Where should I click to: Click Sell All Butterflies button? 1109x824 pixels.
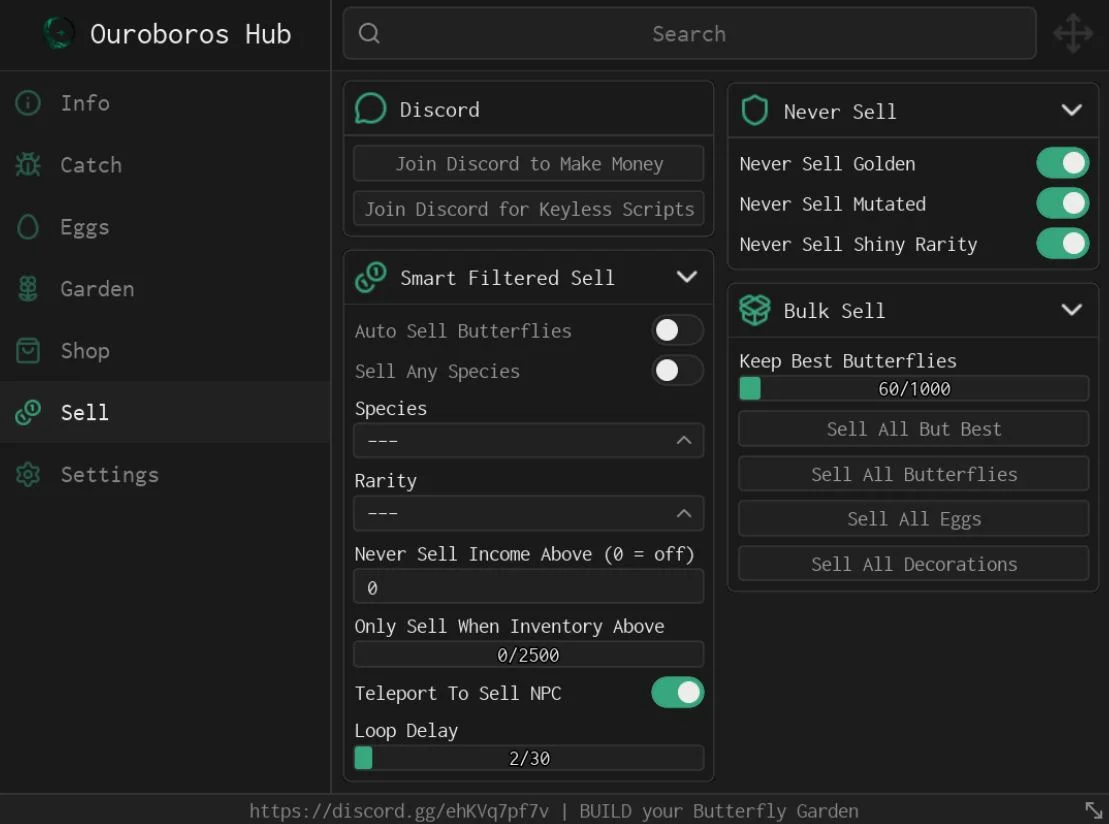coord(914,475)
